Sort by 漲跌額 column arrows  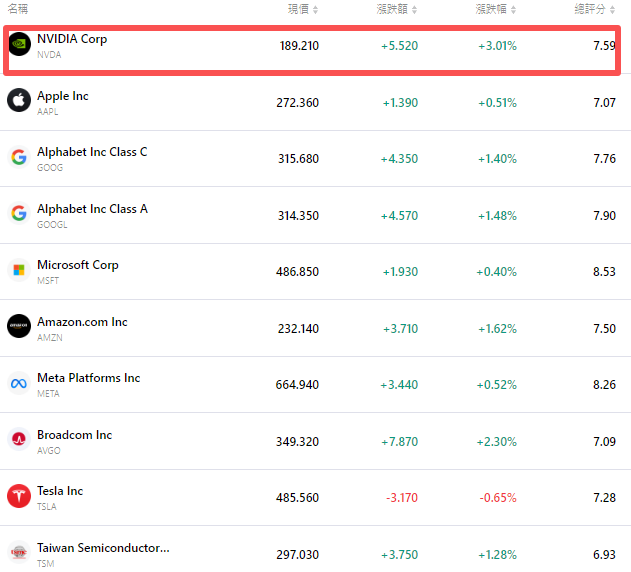(414, 10)
